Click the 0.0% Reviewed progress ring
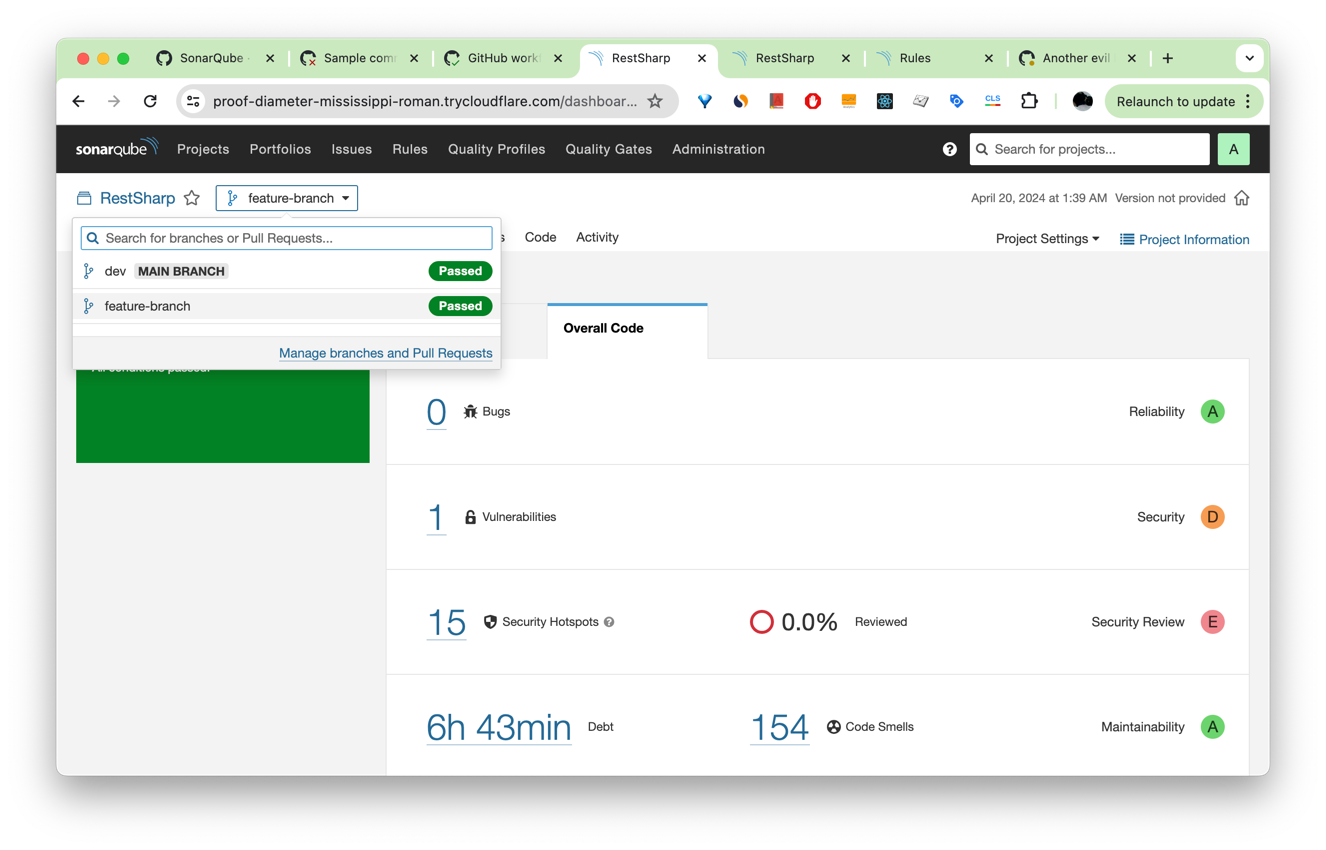 click(762, 621)
